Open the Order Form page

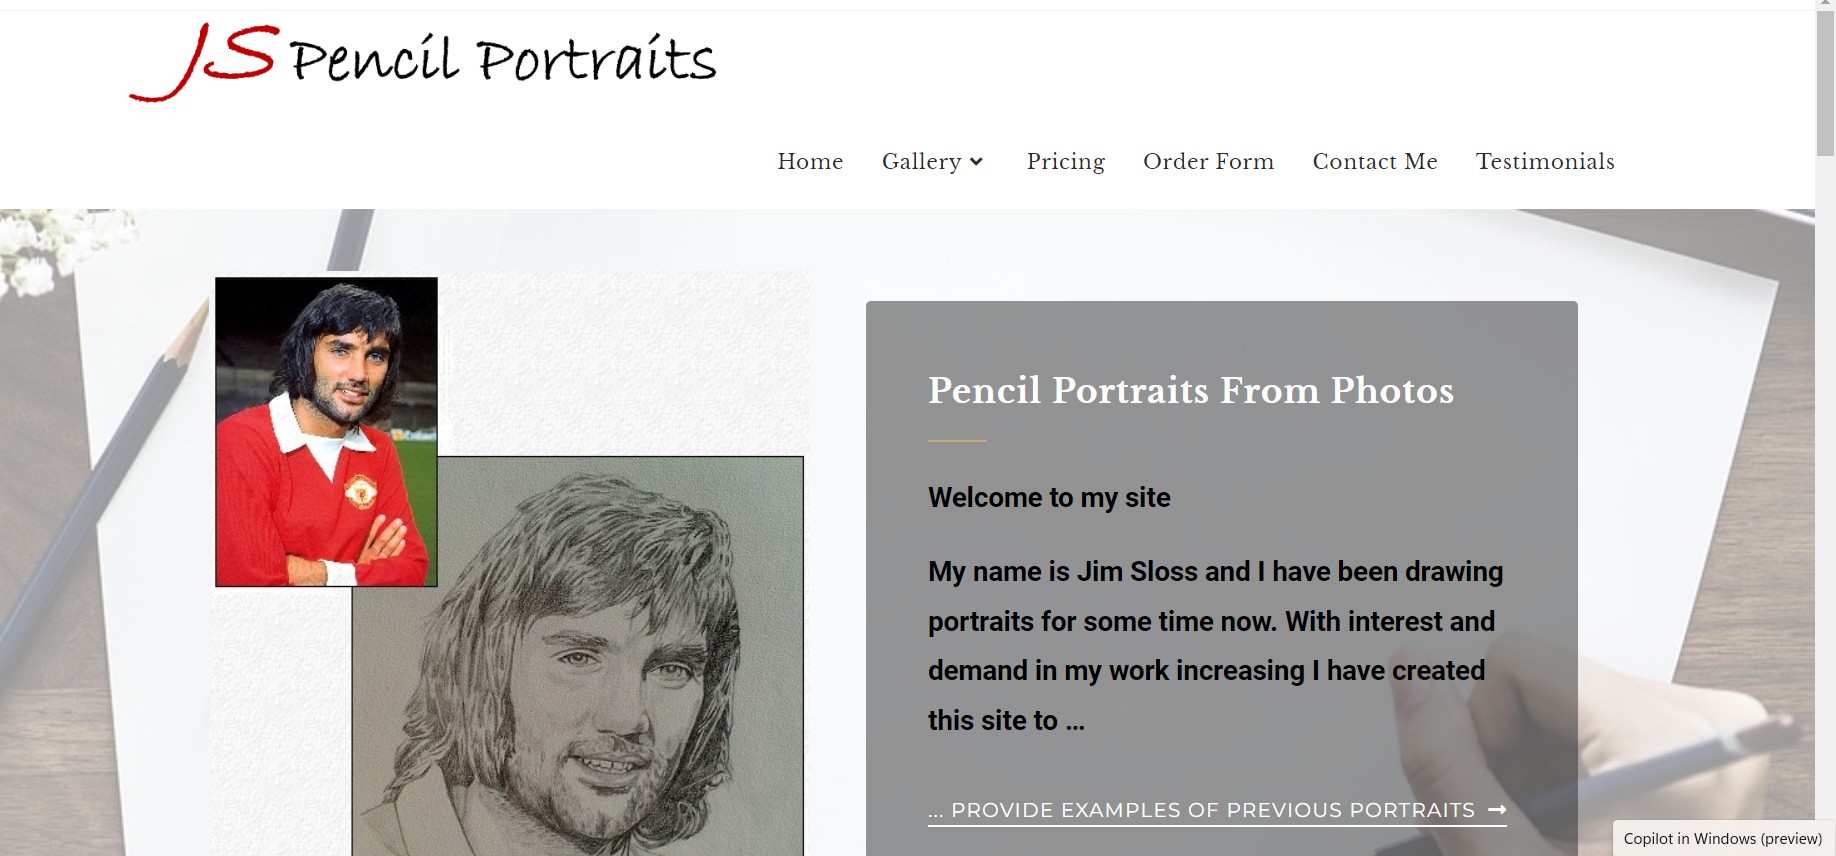(1208, 162)
